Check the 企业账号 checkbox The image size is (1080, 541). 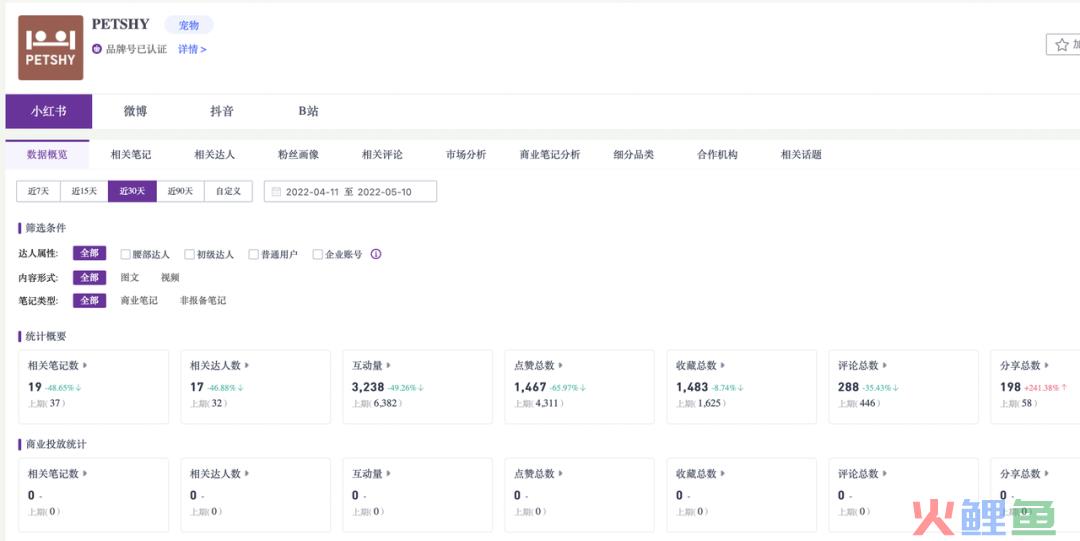[318, 254]
